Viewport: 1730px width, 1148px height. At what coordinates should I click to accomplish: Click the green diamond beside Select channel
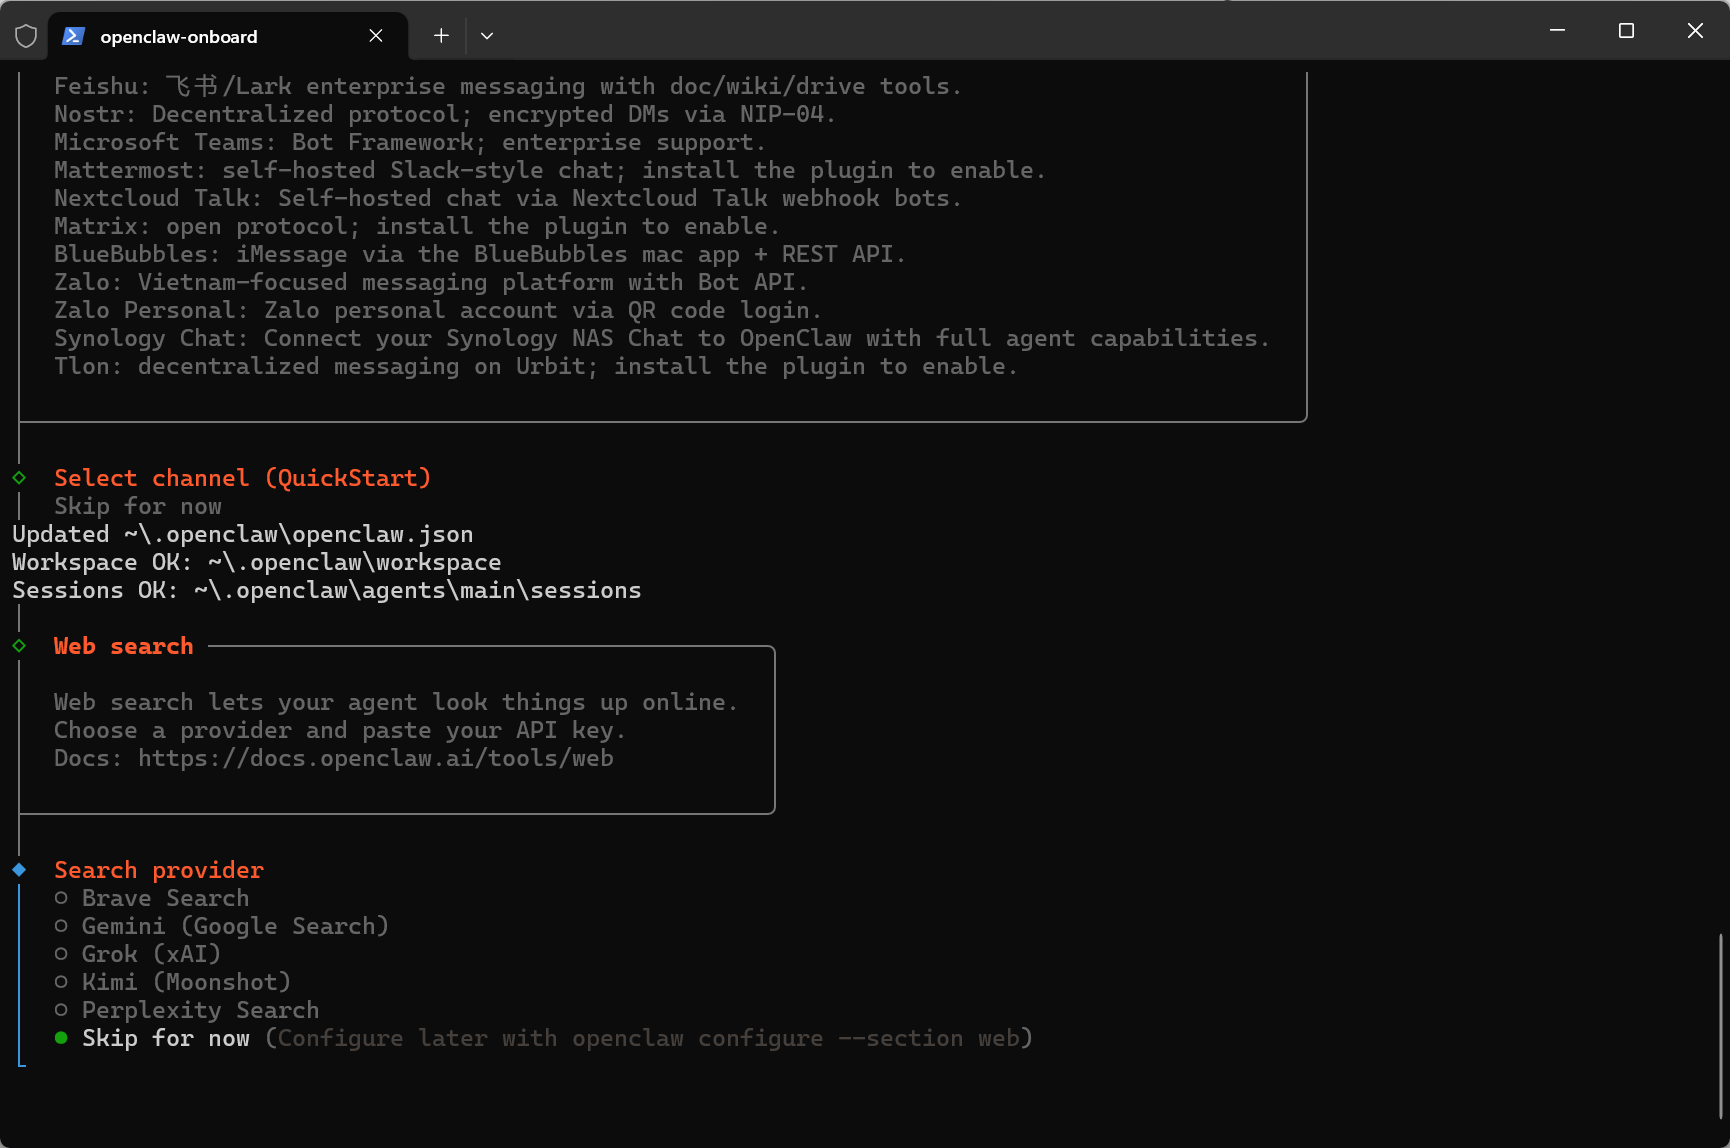coord(19,478)
